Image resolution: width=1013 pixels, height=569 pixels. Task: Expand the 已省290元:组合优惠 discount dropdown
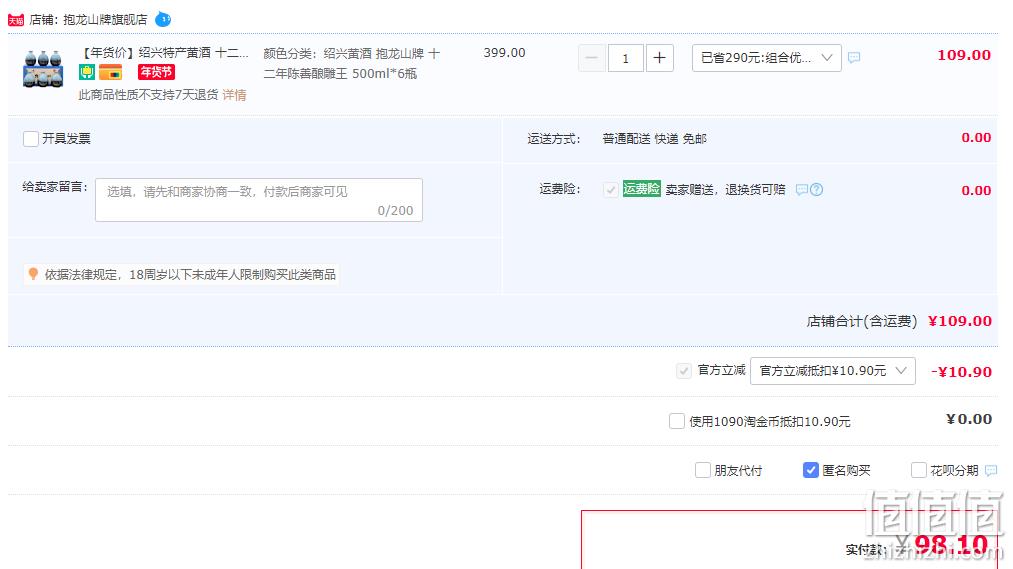pyautogui.click(x=766, y=58)
